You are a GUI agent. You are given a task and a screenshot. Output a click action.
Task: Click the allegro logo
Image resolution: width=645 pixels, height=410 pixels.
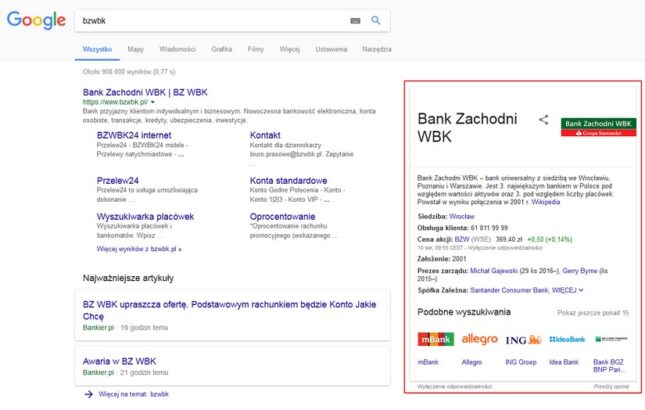coord(480,339)
